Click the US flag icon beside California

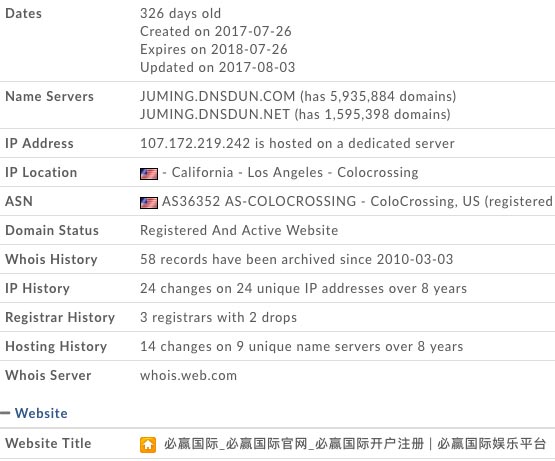click(x=149, y=173)
